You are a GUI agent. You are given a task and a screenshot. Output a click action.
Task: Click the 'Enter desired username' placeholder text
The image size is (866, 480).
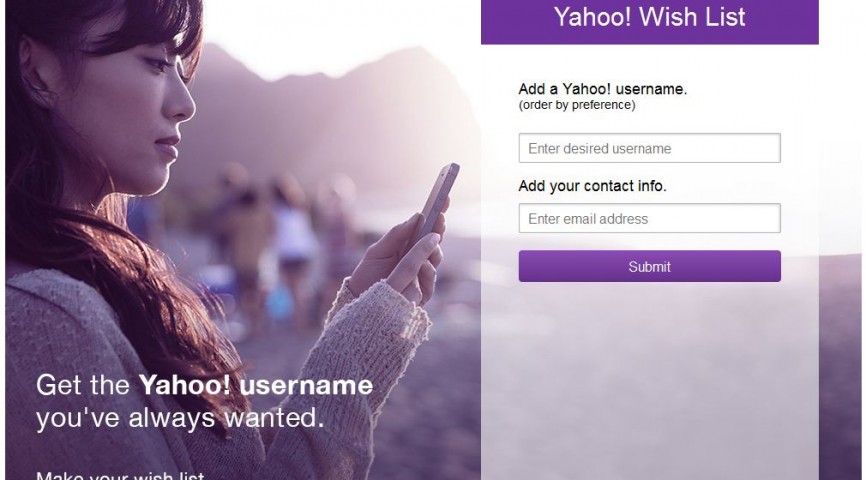599,149
